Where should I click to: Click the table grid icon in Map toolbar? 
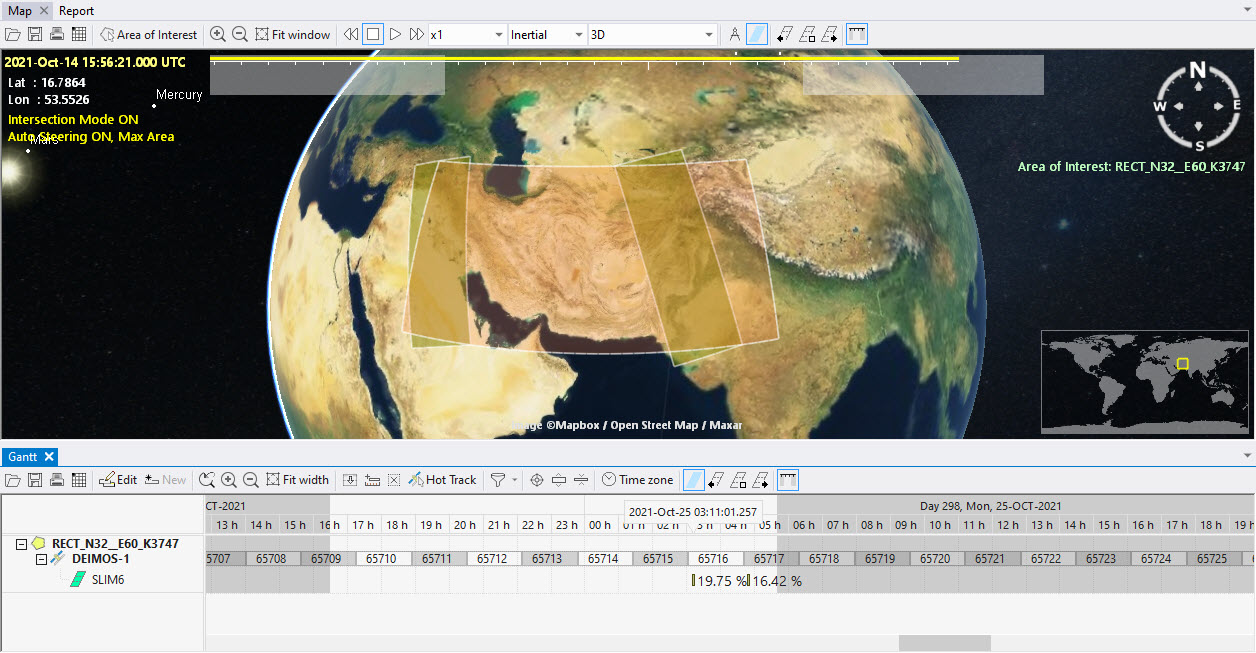(79, 34)
